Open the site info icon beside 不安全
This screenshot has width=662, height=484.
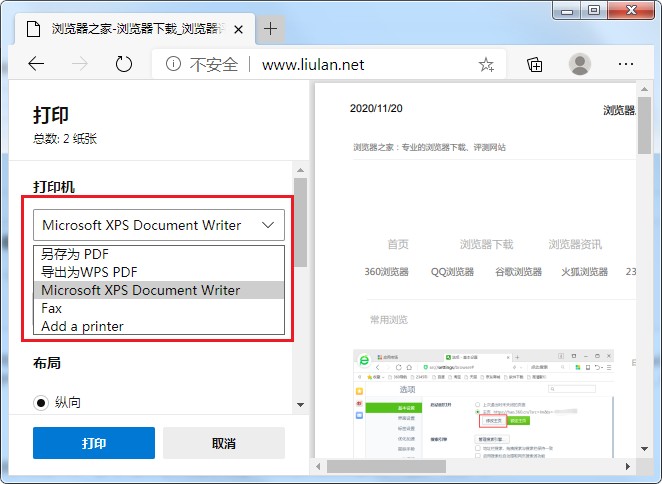pyautogui.click(x=174, y=64)
